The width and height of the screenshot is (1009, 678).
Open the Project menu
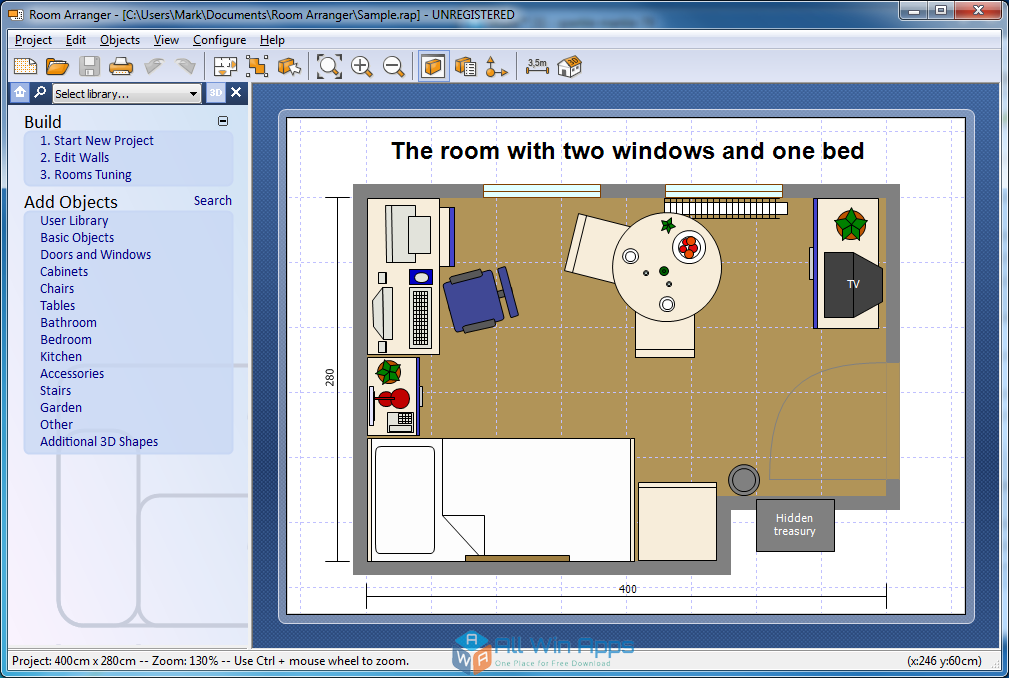pos(33,40)
